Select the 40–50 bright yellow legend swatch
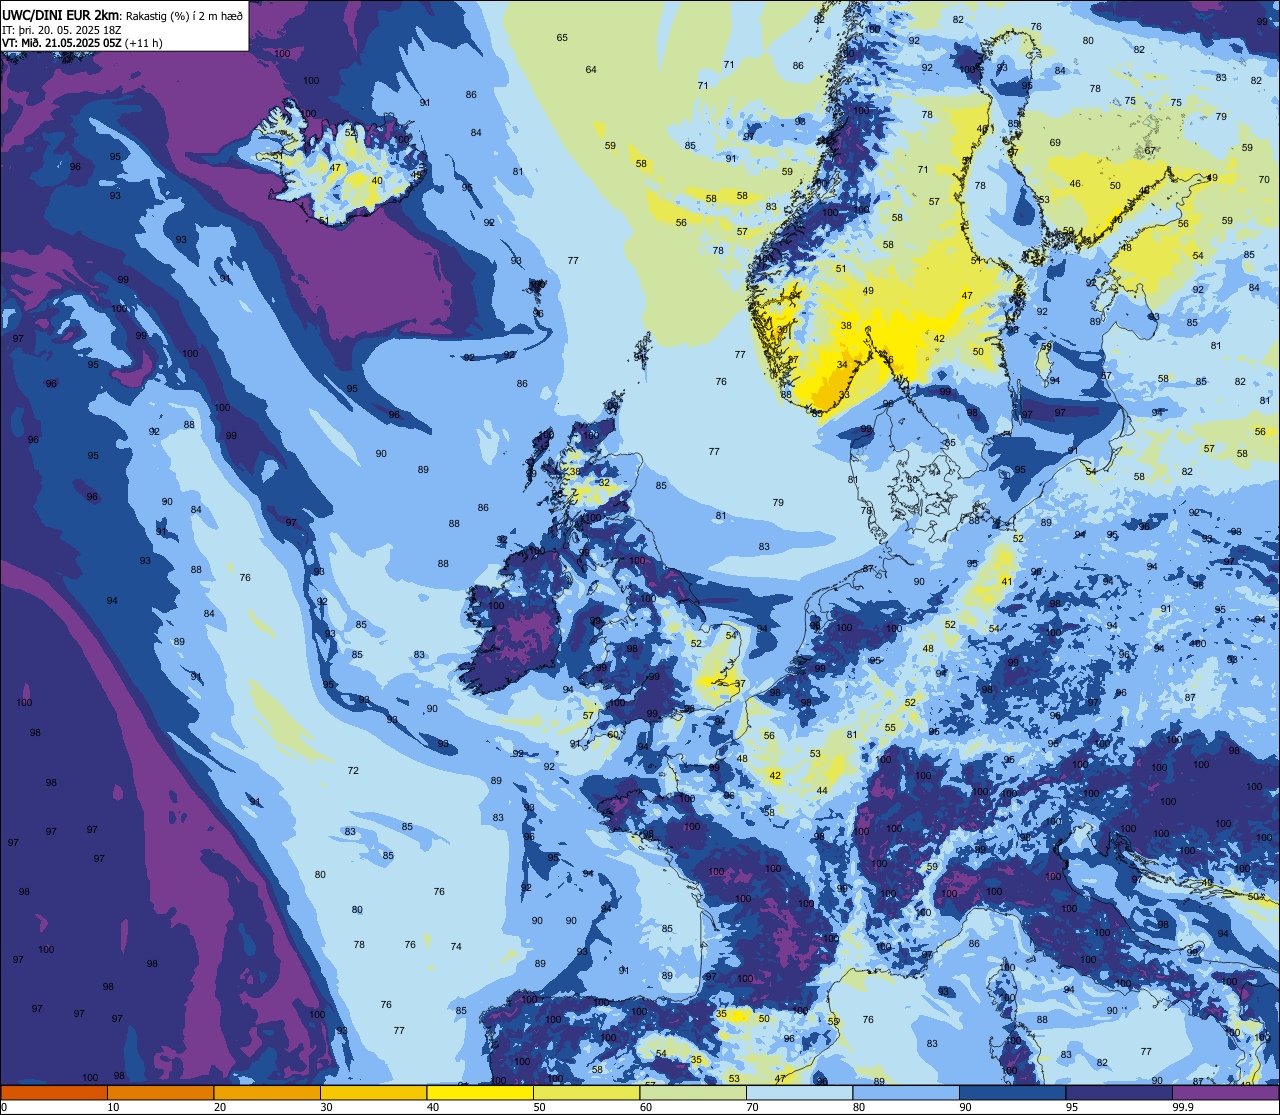The height and width of the screenshot is (1115, 1280). click(480, 1092)
